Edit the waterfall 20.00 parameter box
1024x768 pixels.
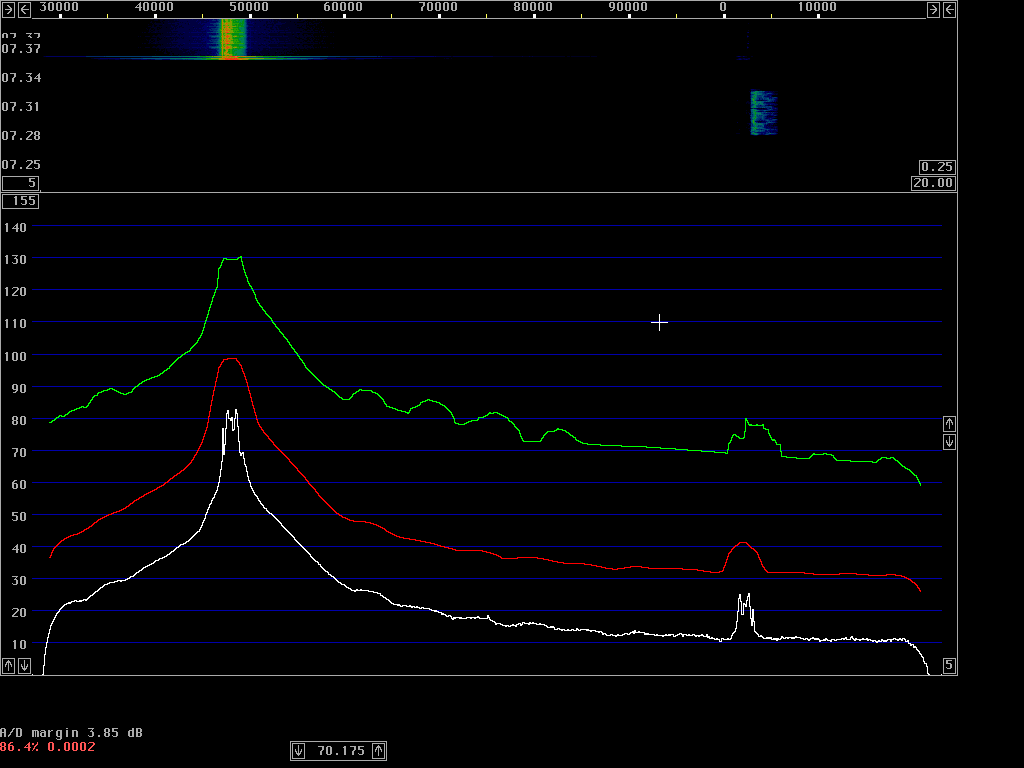[933, 183]
